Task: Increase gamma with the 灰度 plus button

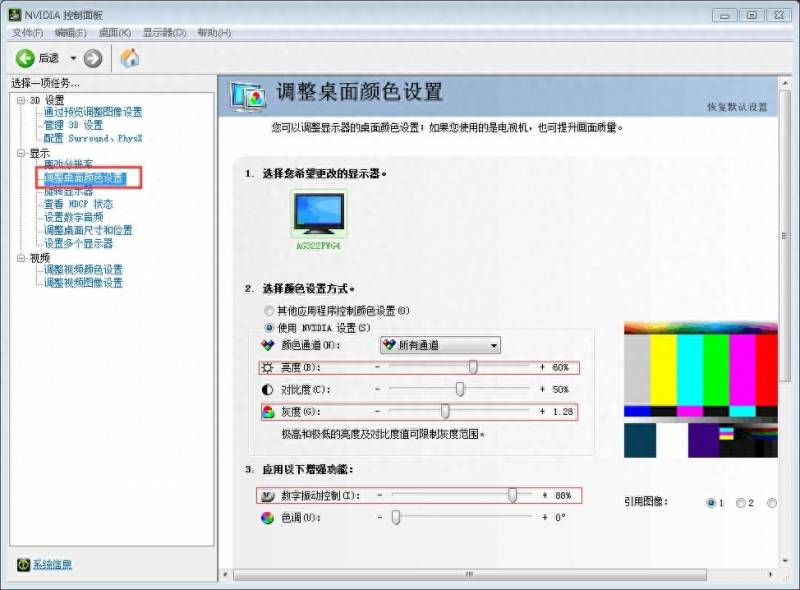Action: (x=542, y=411)
